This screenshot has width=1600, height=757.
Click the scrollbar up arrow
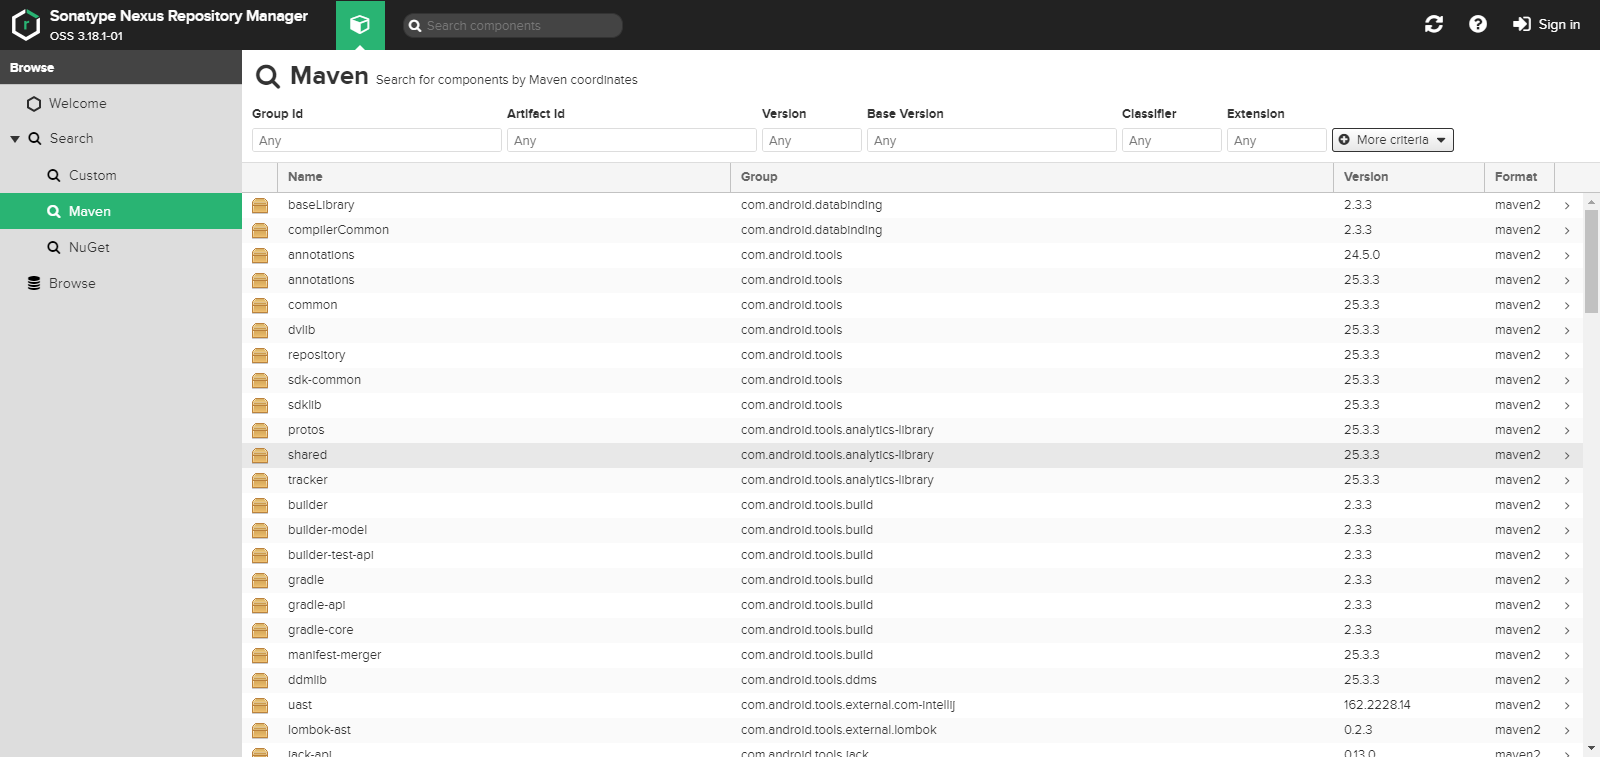1591,200
